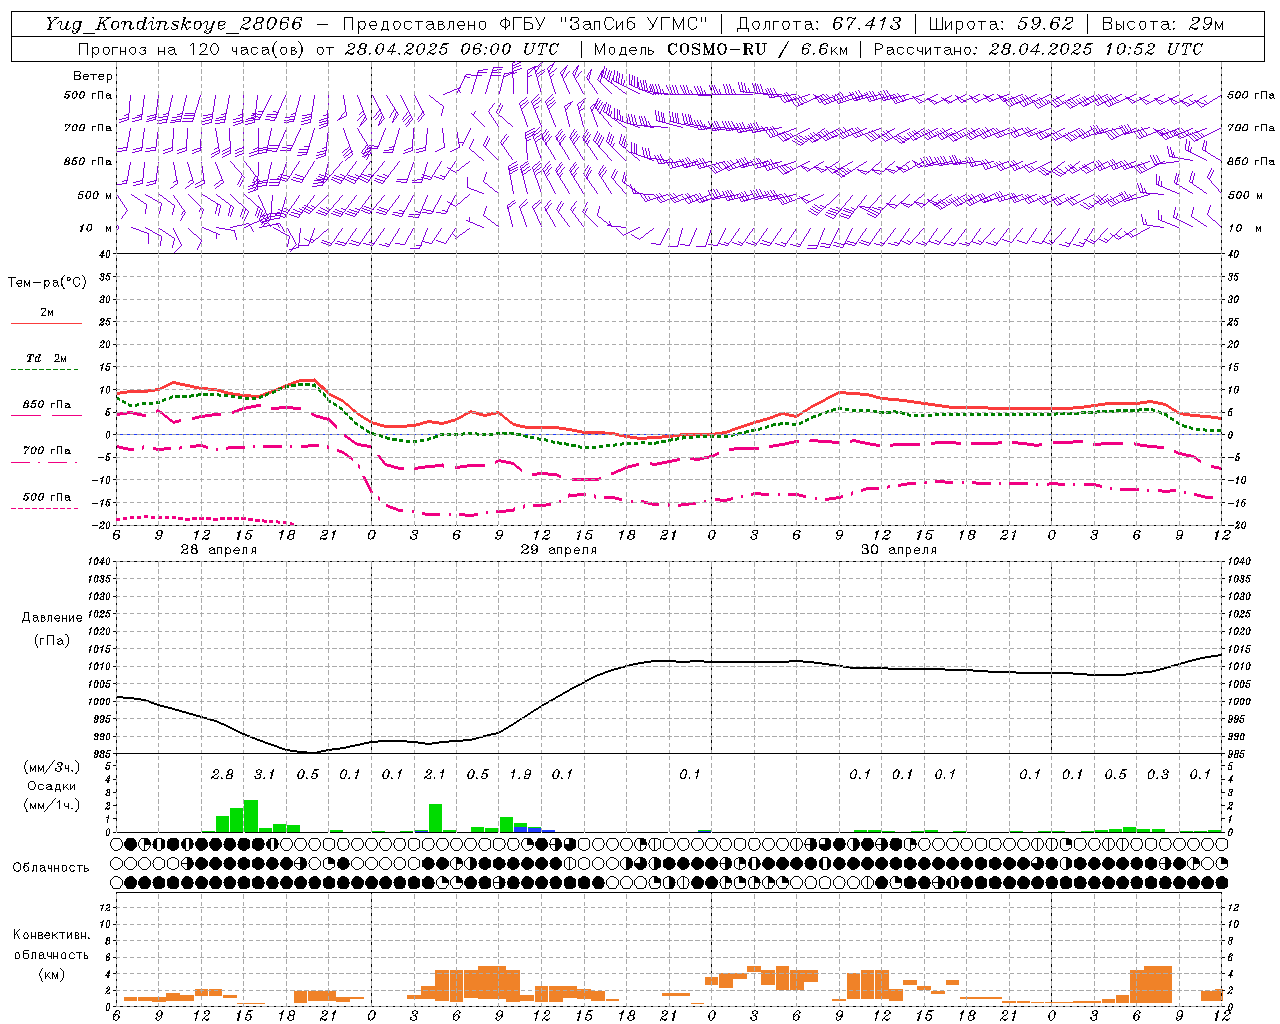Click the Облачность cloud cover label
1280x1024 pixels.
51,867
